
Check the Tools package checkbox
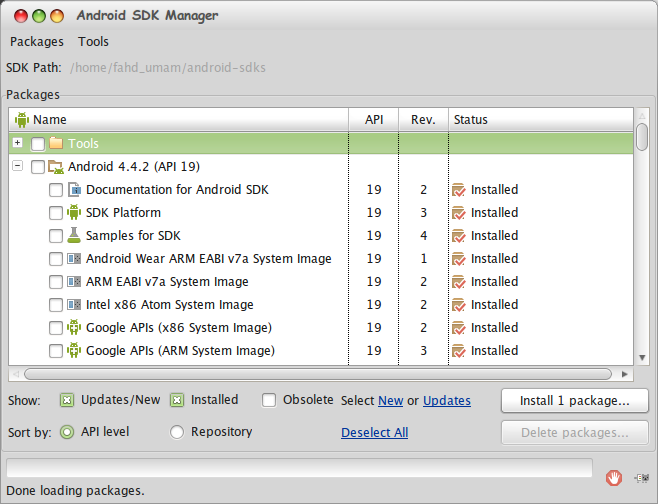tap(38, 144)
